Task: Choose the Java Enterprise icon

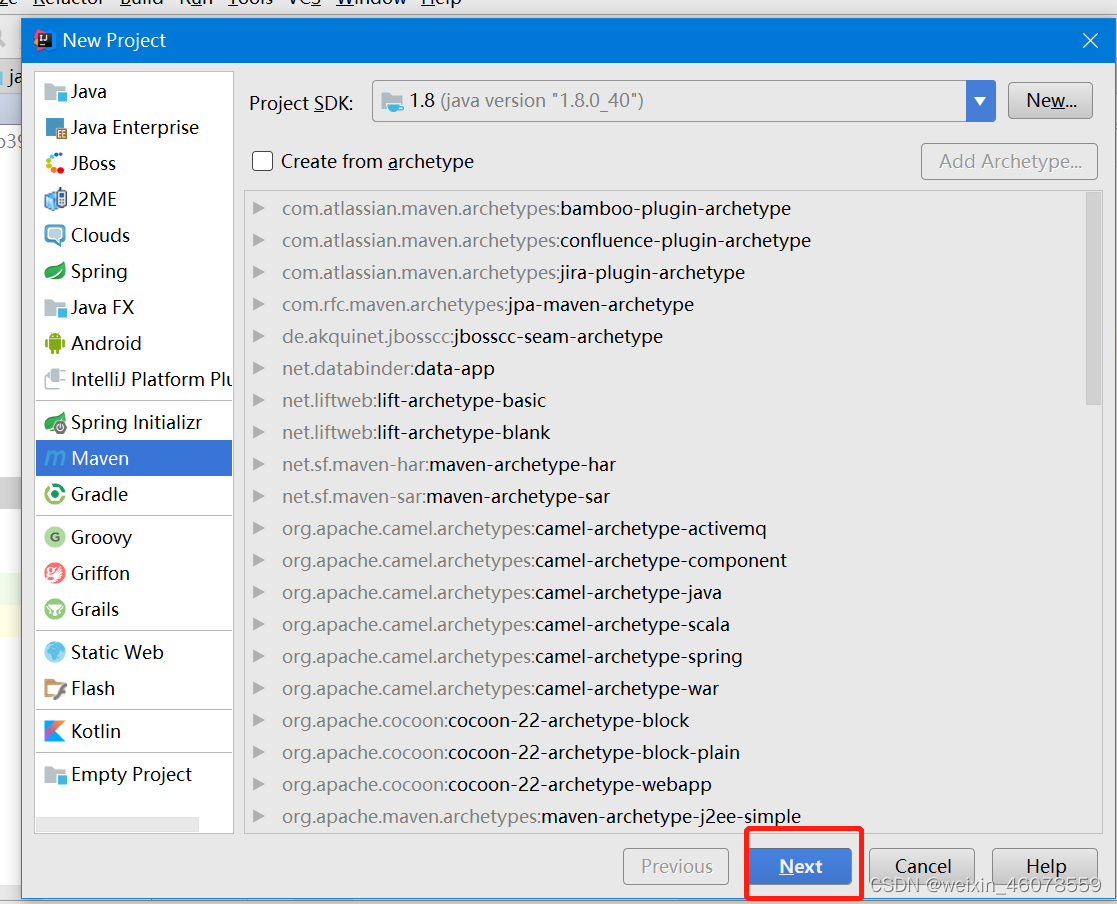Action: coord(55,128)
